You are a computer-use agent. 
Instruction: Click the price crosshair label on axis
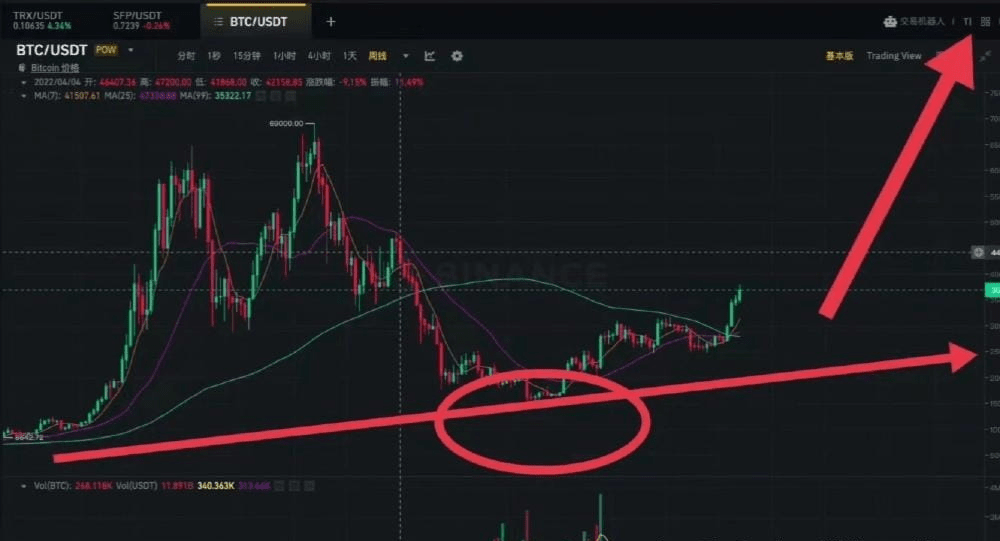985,253
